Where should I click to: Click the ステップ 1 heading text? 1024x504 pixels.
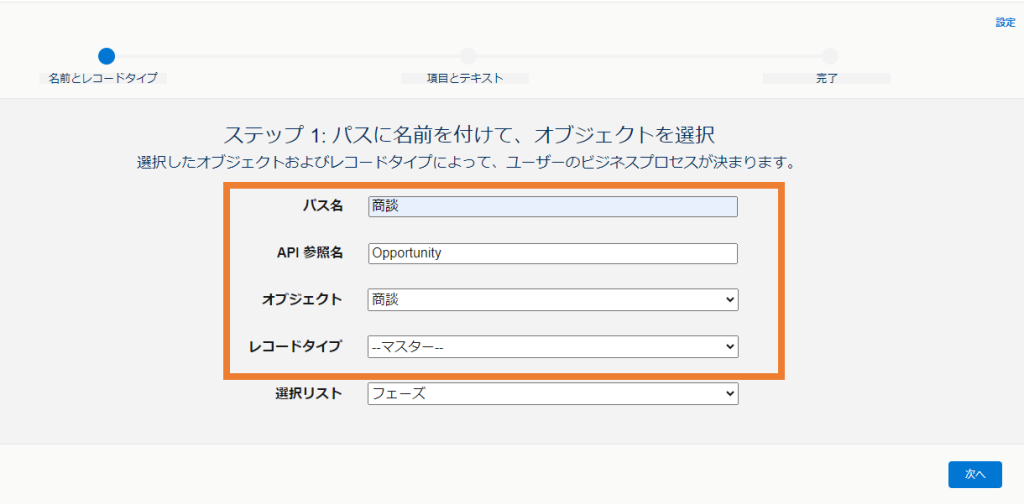[468, 134]
